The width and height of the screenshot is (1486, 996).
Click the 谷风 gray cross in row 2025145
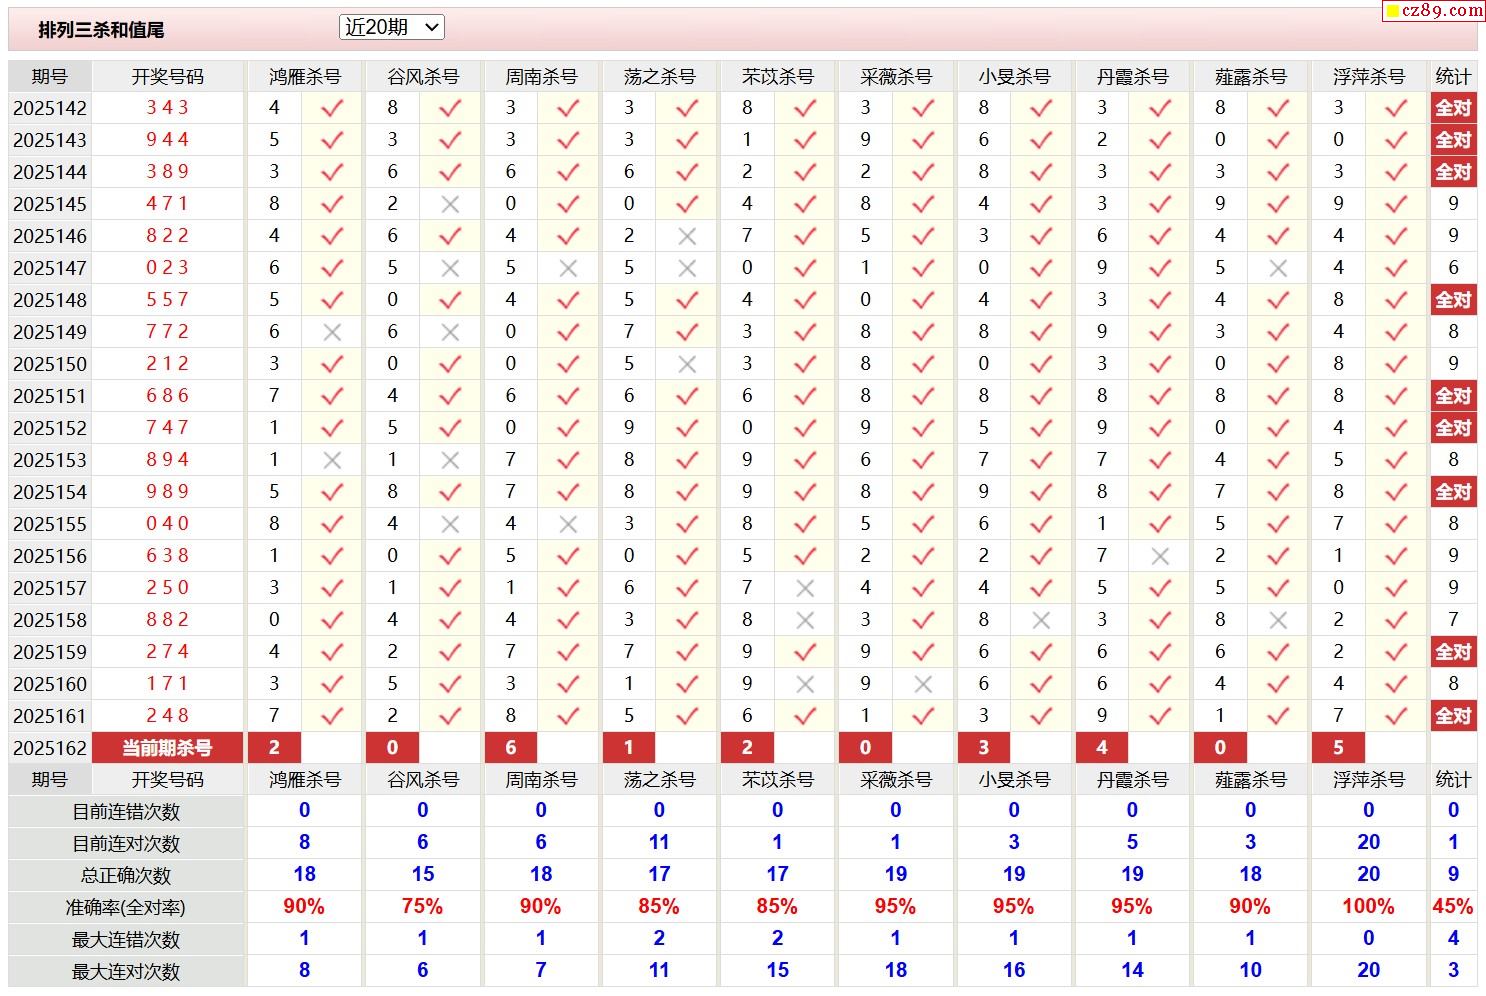point(450,204)
